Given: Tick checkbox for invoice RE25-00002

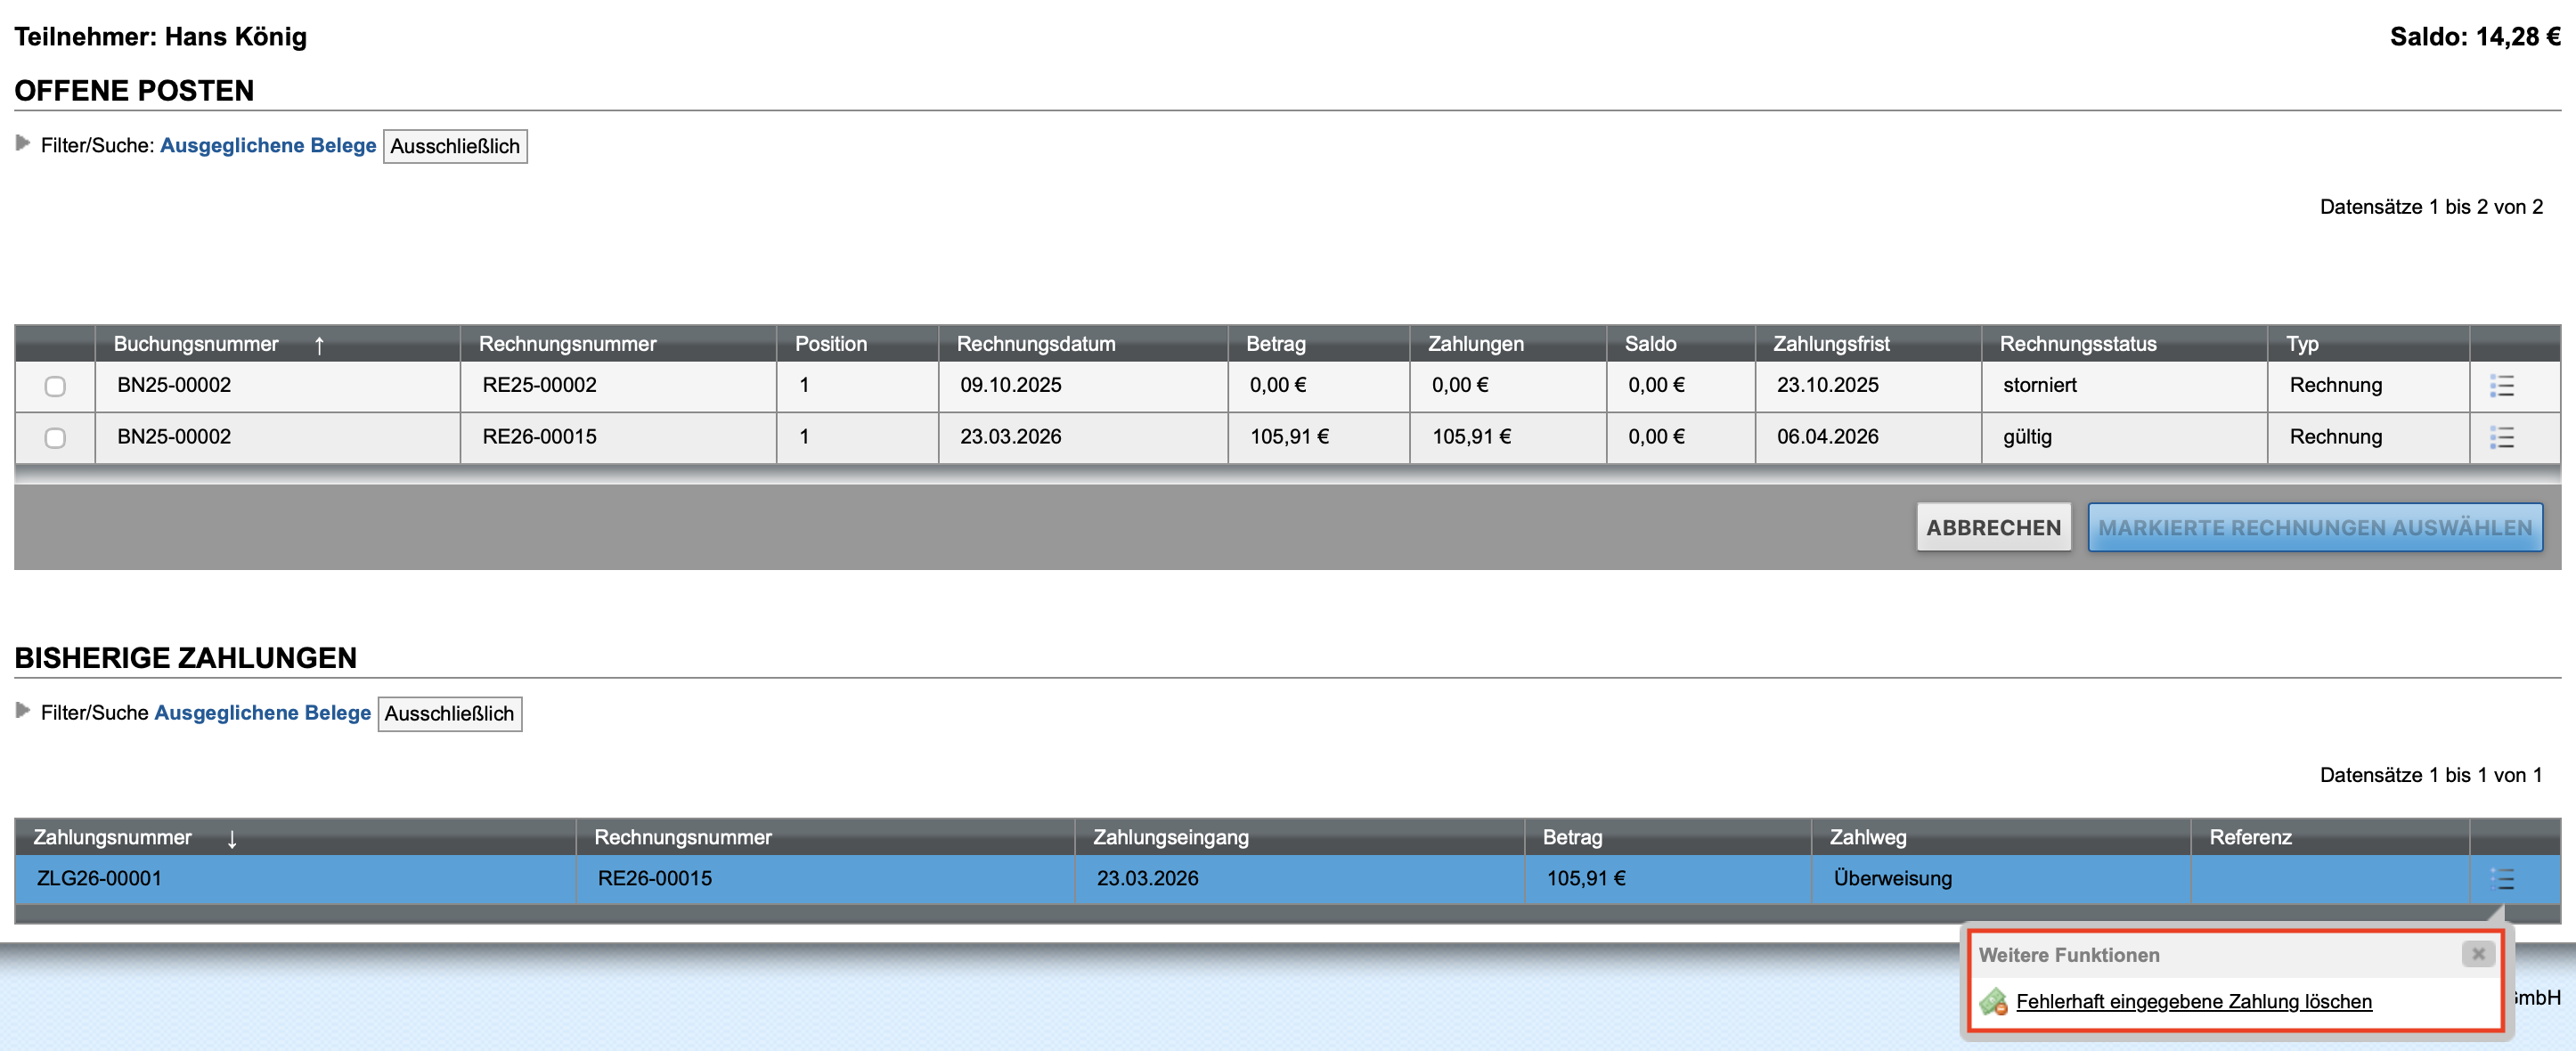Looking at the screenshot, I should pos(55,386).
